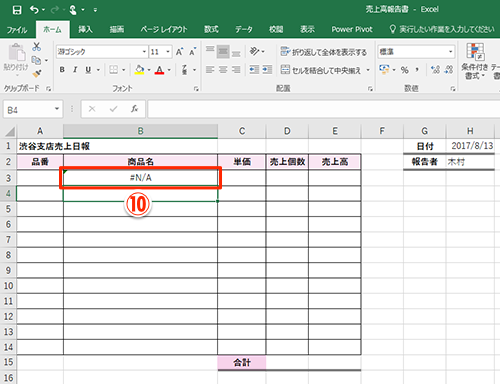Toggle center text alignment
This screenshot has height=384, width=500.
[223, 70]
